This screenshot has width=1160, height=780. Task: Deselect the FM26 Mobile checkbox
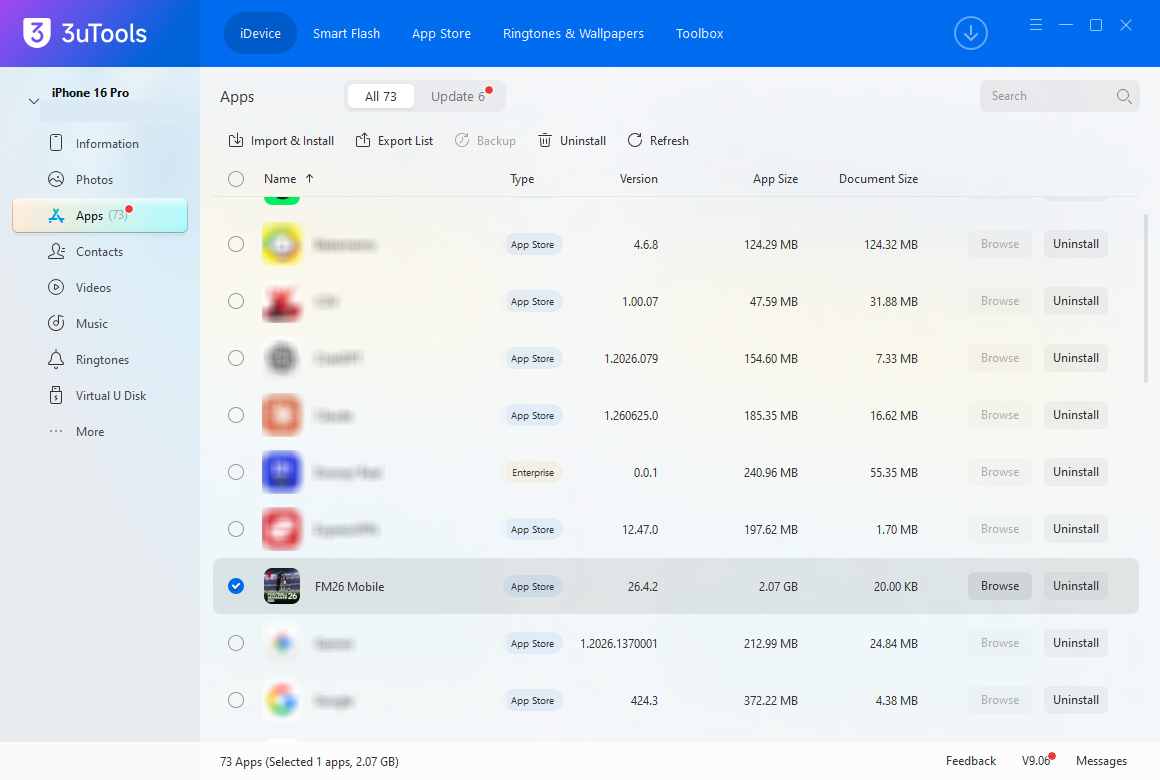pos(236,586)
